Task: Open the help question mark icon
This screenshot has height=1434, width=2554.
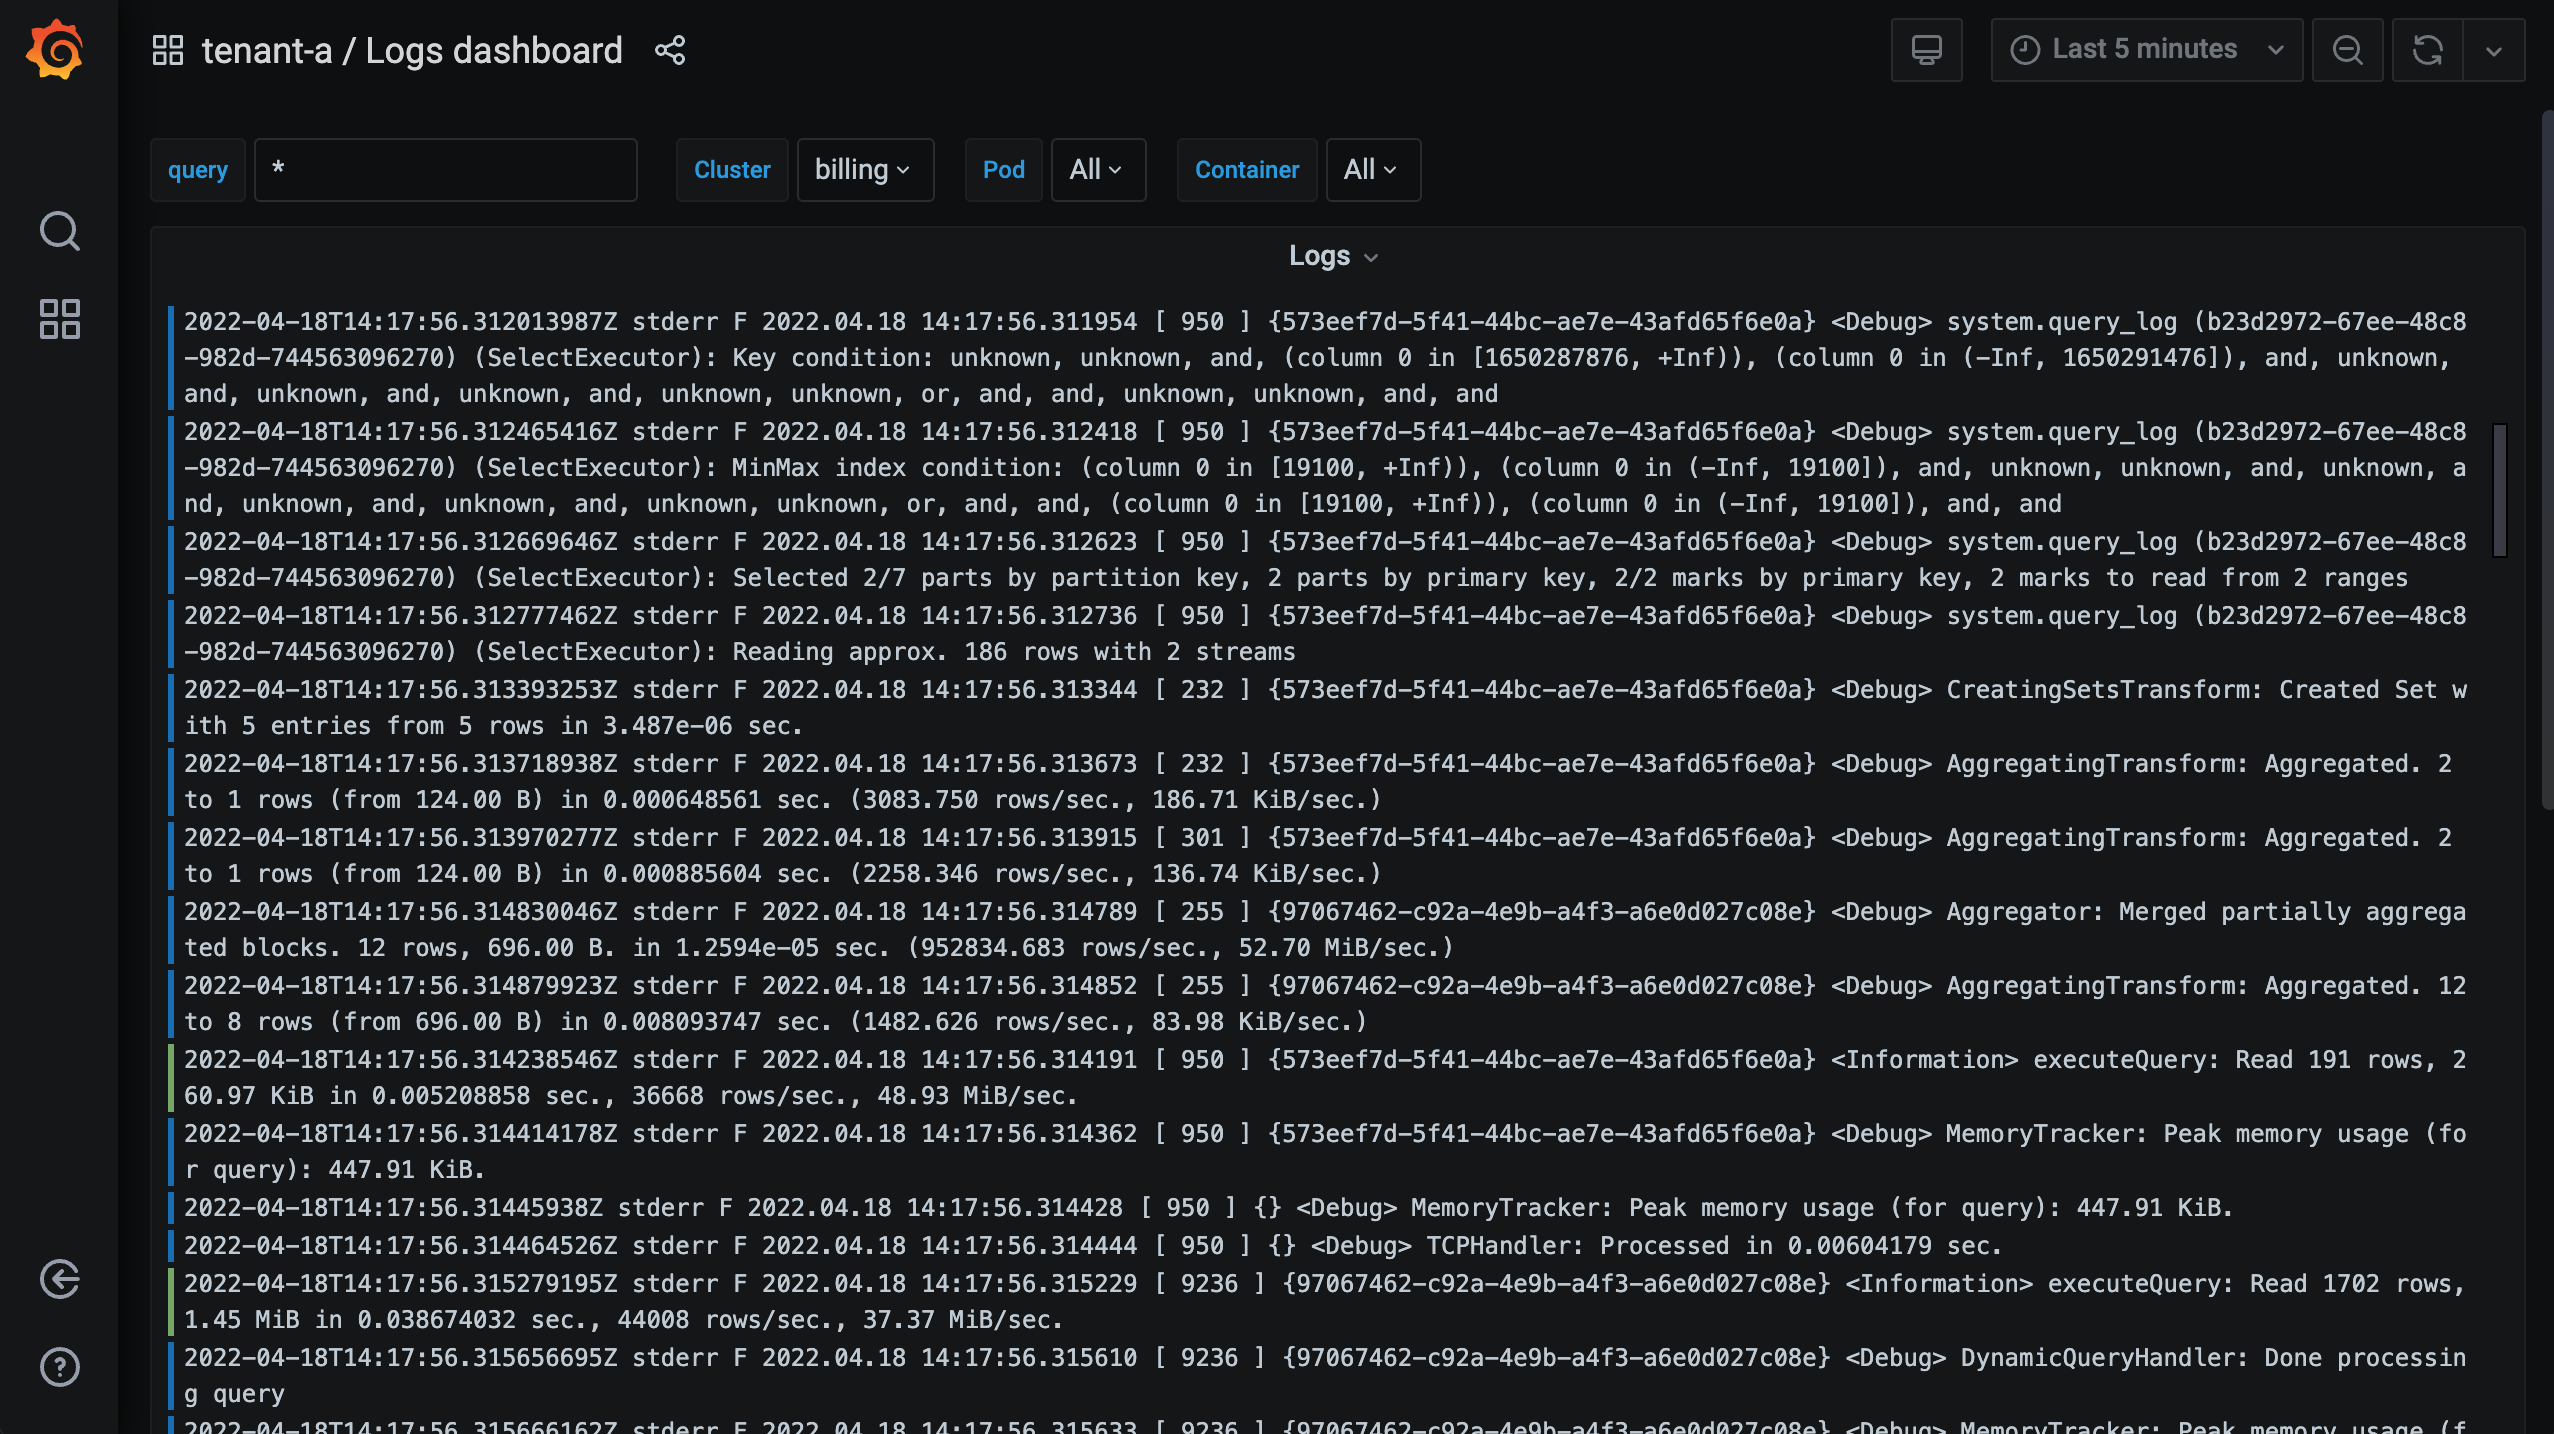Action: [59, 1367]
